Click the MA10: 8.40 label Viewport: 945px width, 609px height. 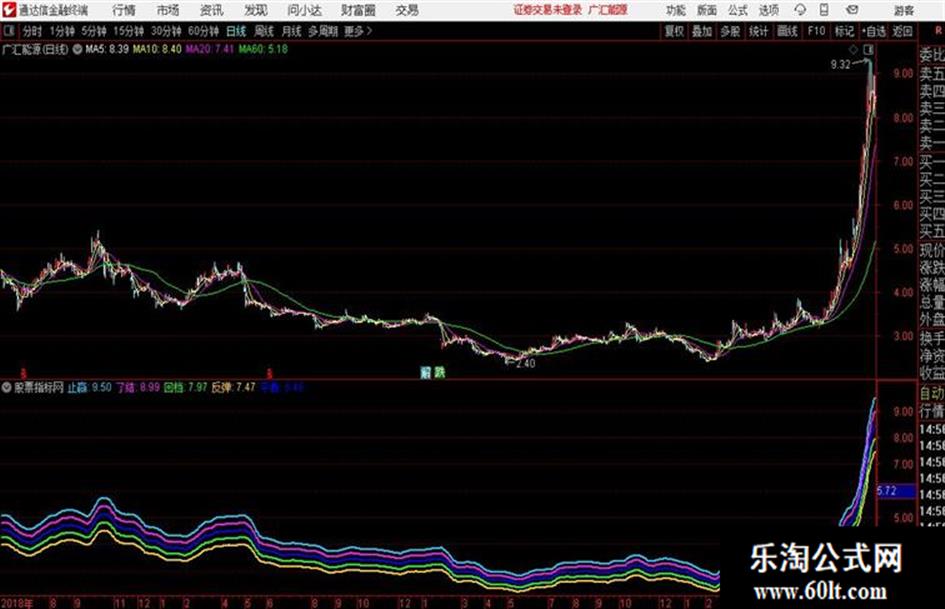click(157, 49)
